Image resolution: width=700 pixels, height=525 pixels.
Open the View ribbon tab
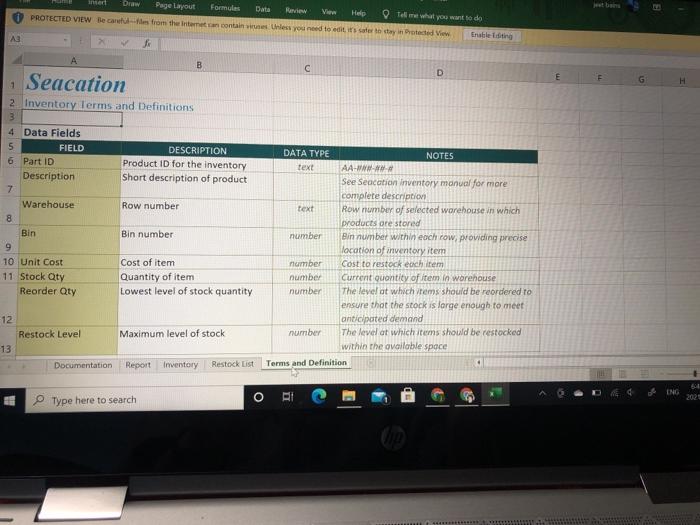329,12
